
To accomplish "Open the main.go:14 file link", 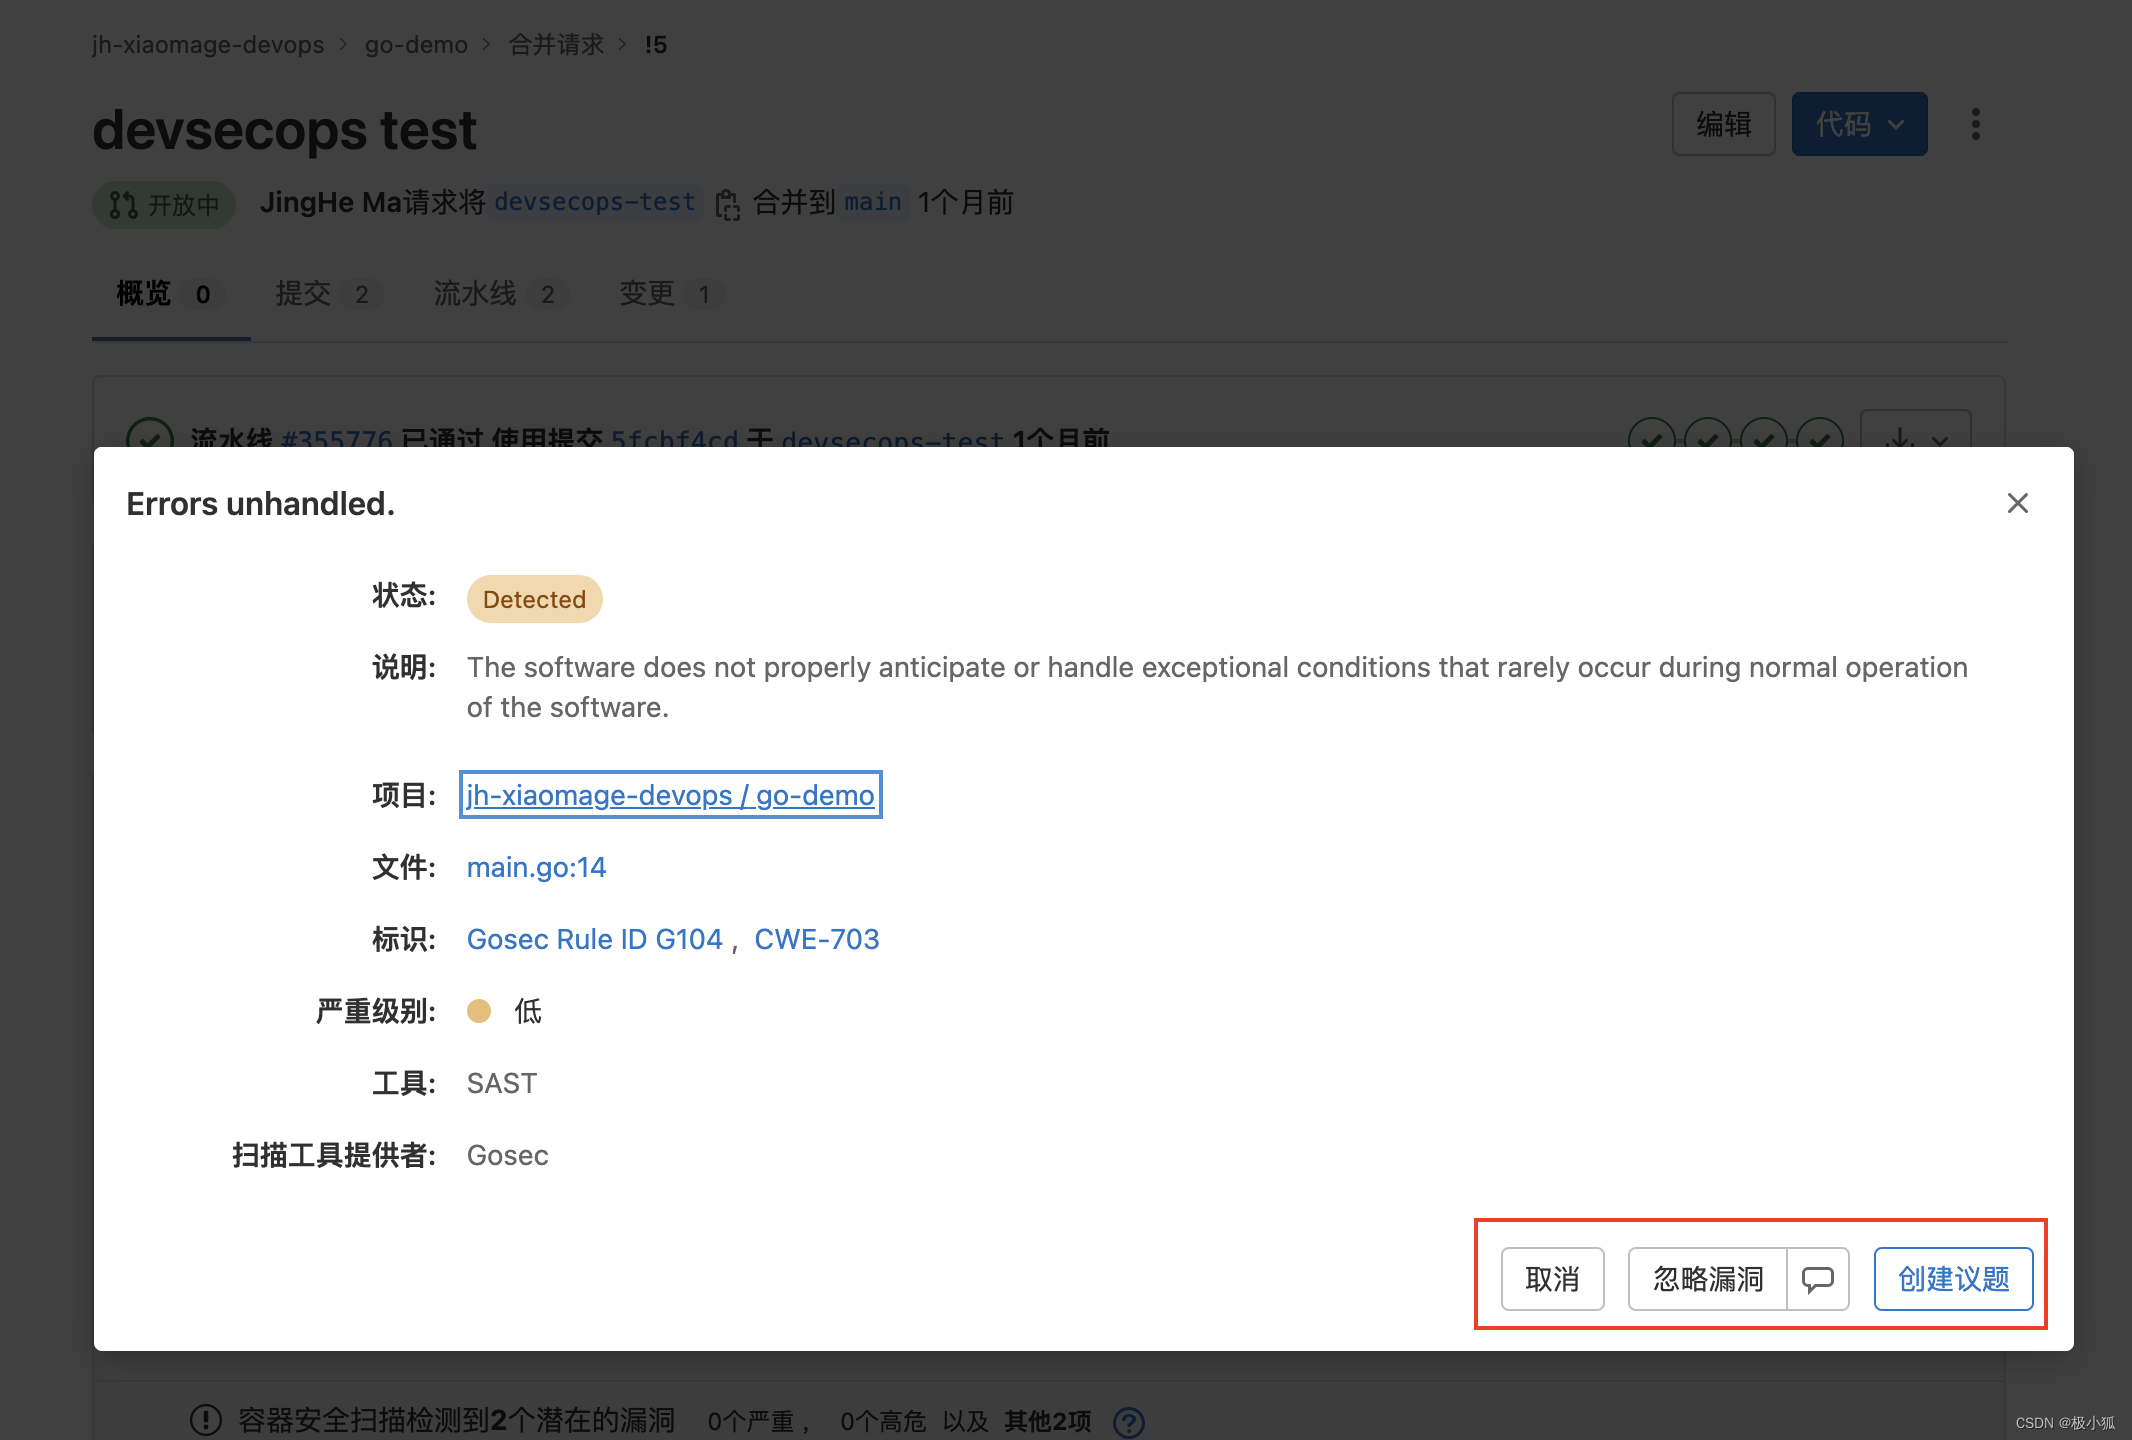I will coord(536,867).
